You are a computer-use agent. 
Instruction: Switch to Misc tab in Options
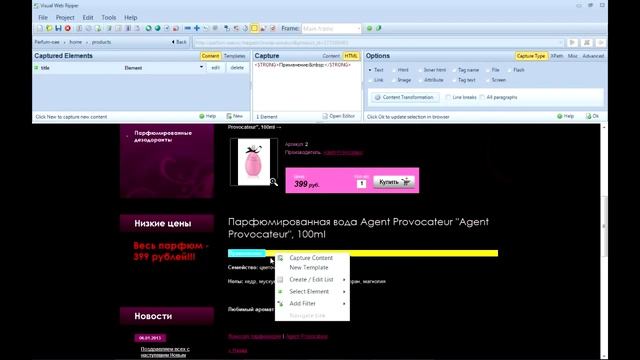click(573, 56)
